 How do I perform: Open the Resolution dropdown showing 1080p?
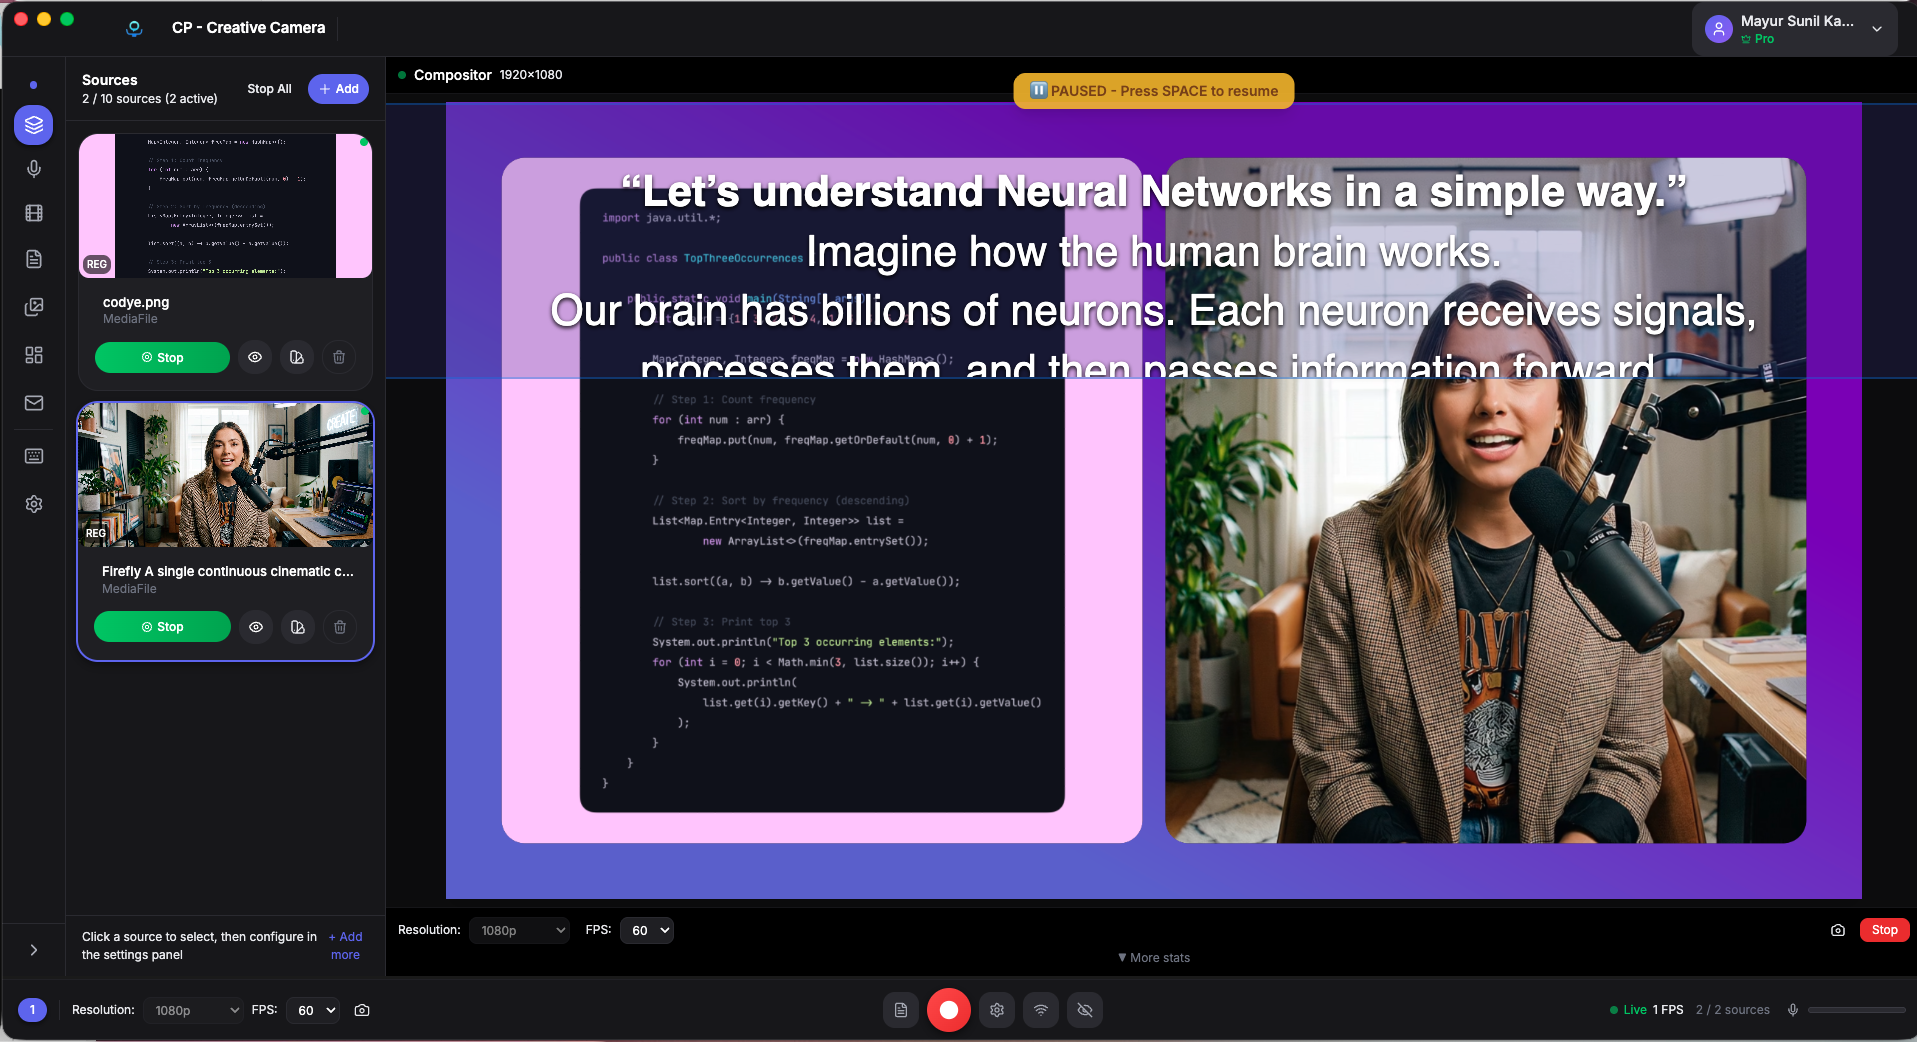519,930
